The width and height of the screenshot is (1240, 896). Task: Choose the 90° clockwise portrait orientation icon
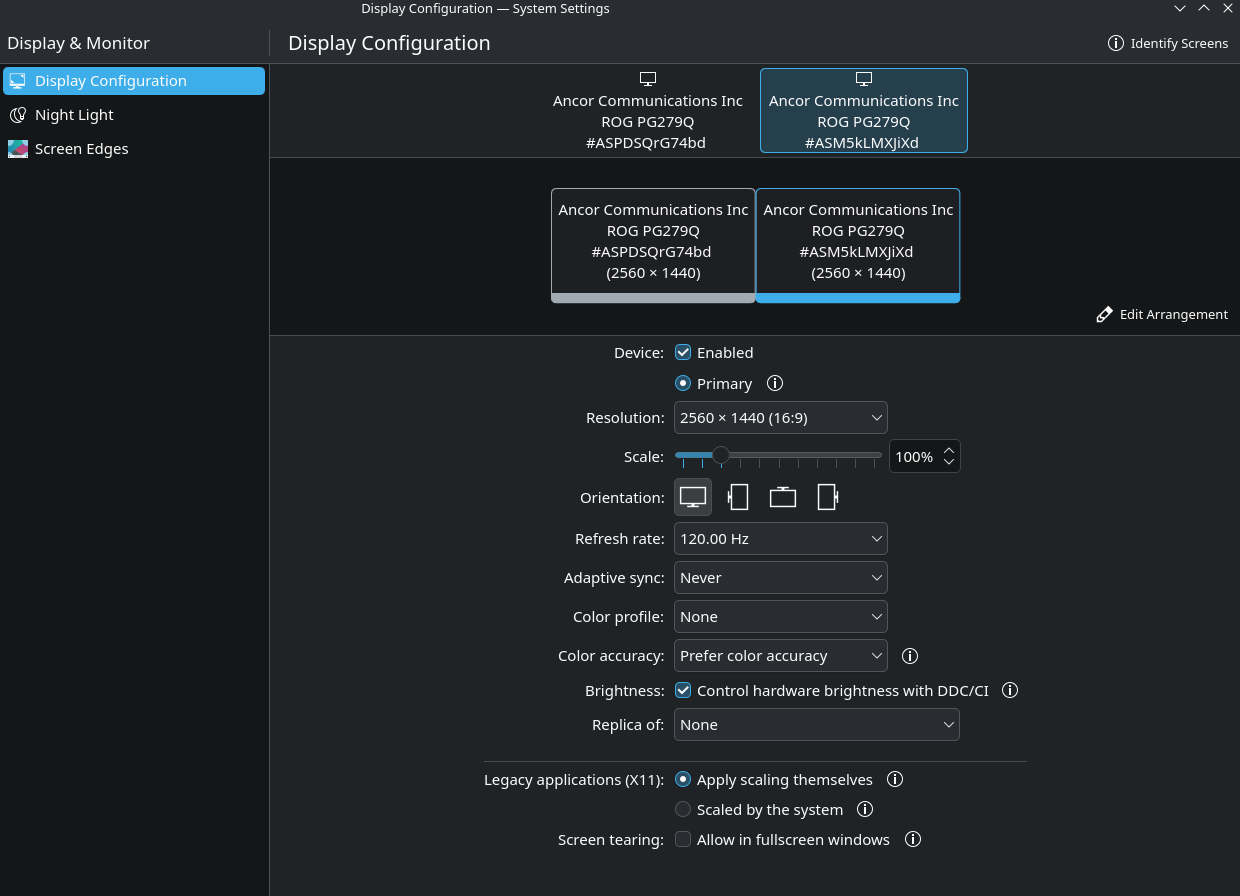827,497
